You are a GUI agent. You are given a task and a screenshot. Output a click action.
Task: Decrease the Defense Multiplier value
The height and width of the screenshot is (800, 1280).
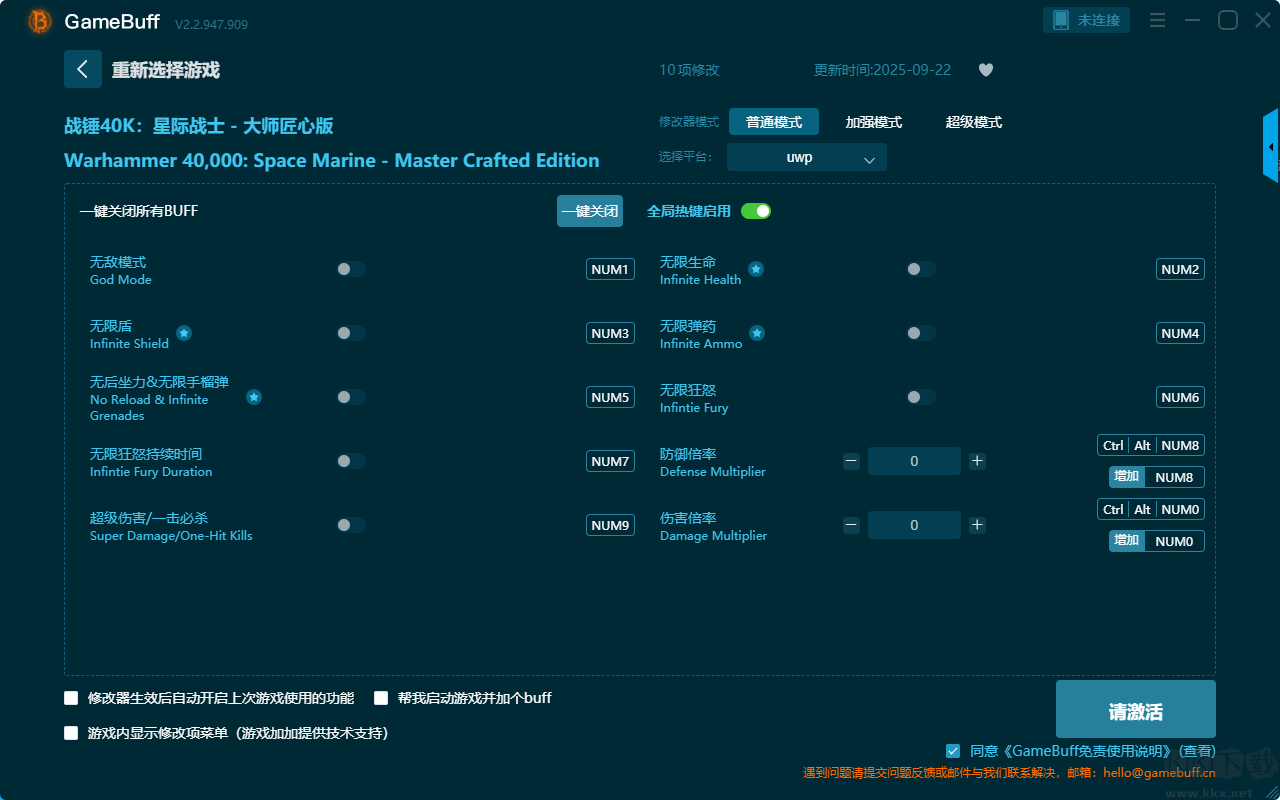click(851, 461)
